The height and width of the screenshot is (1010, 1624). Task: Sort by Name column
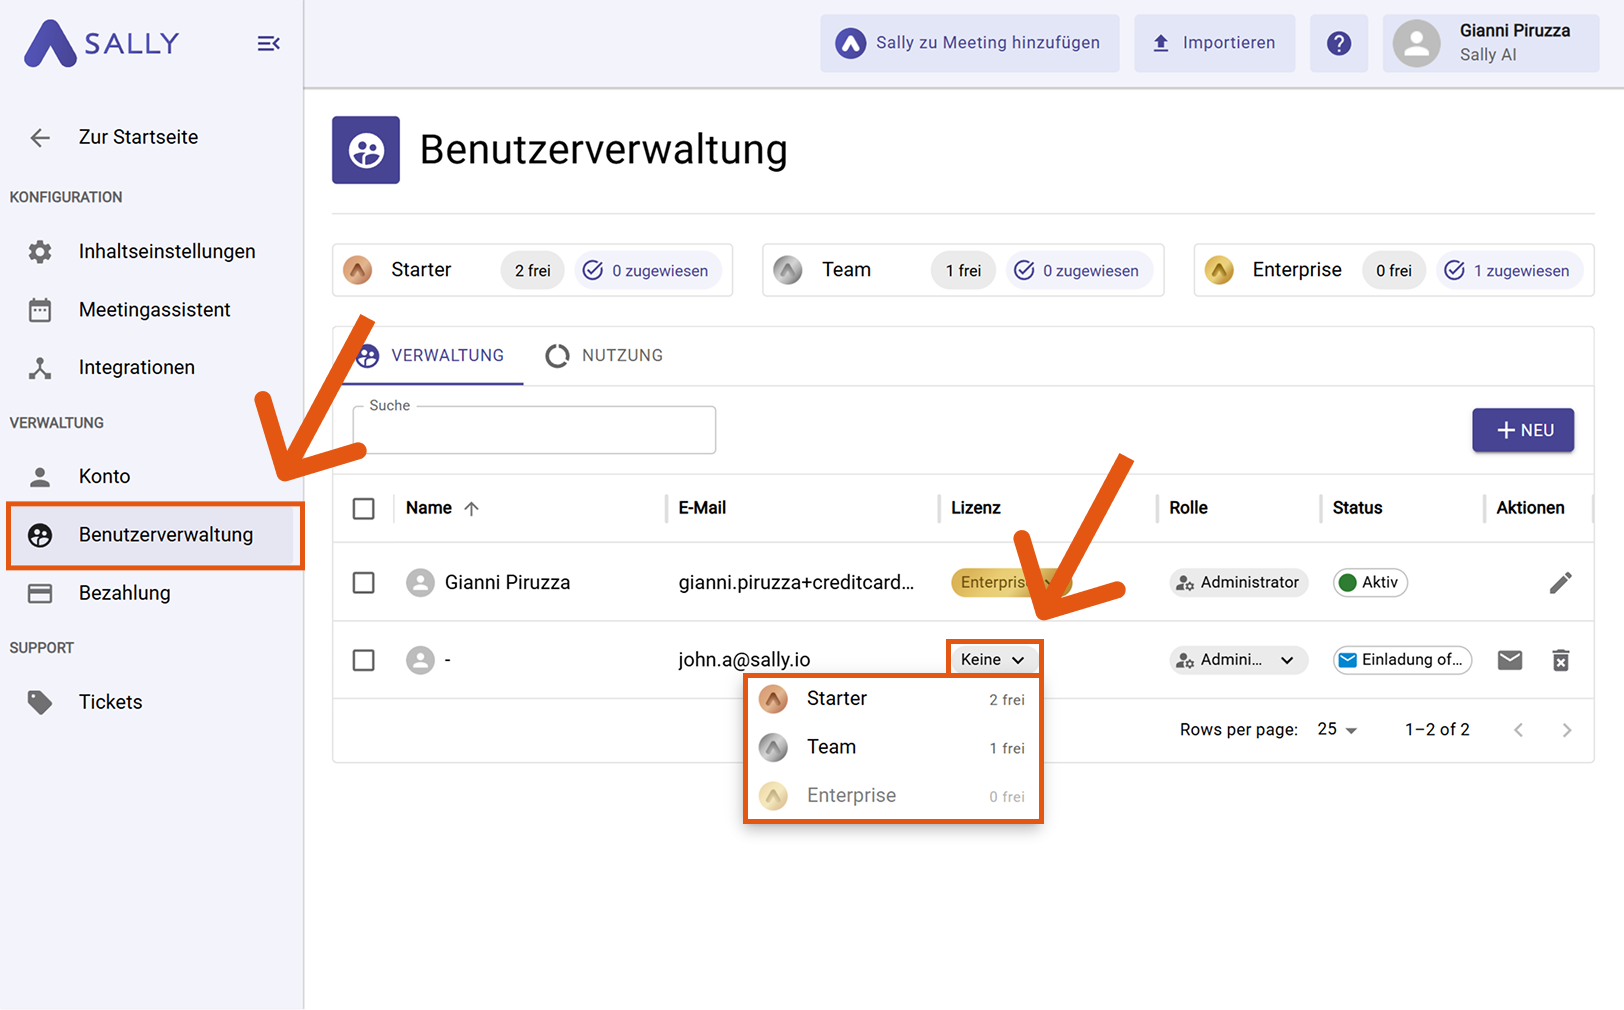pos(429,508)
